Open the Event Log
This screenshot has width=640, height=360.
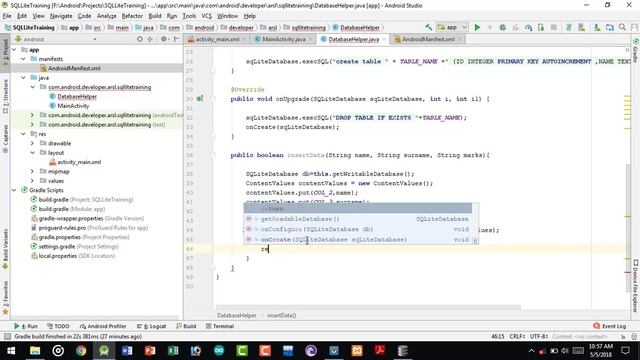tap(609, 326)
